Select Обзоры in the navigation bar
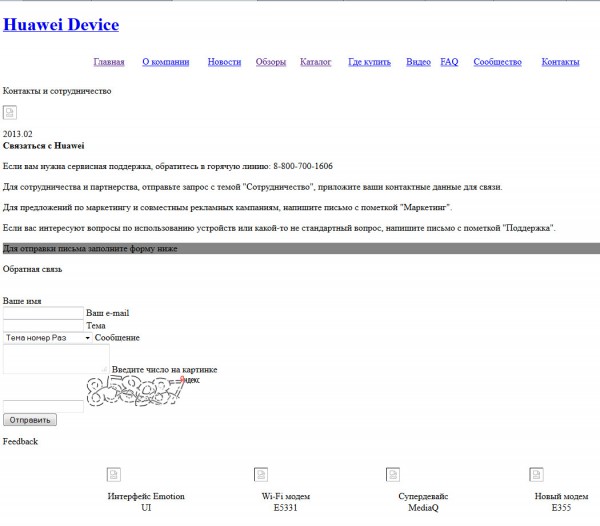The height and width of the screenshot is (526, 600). tap(271, 62)
